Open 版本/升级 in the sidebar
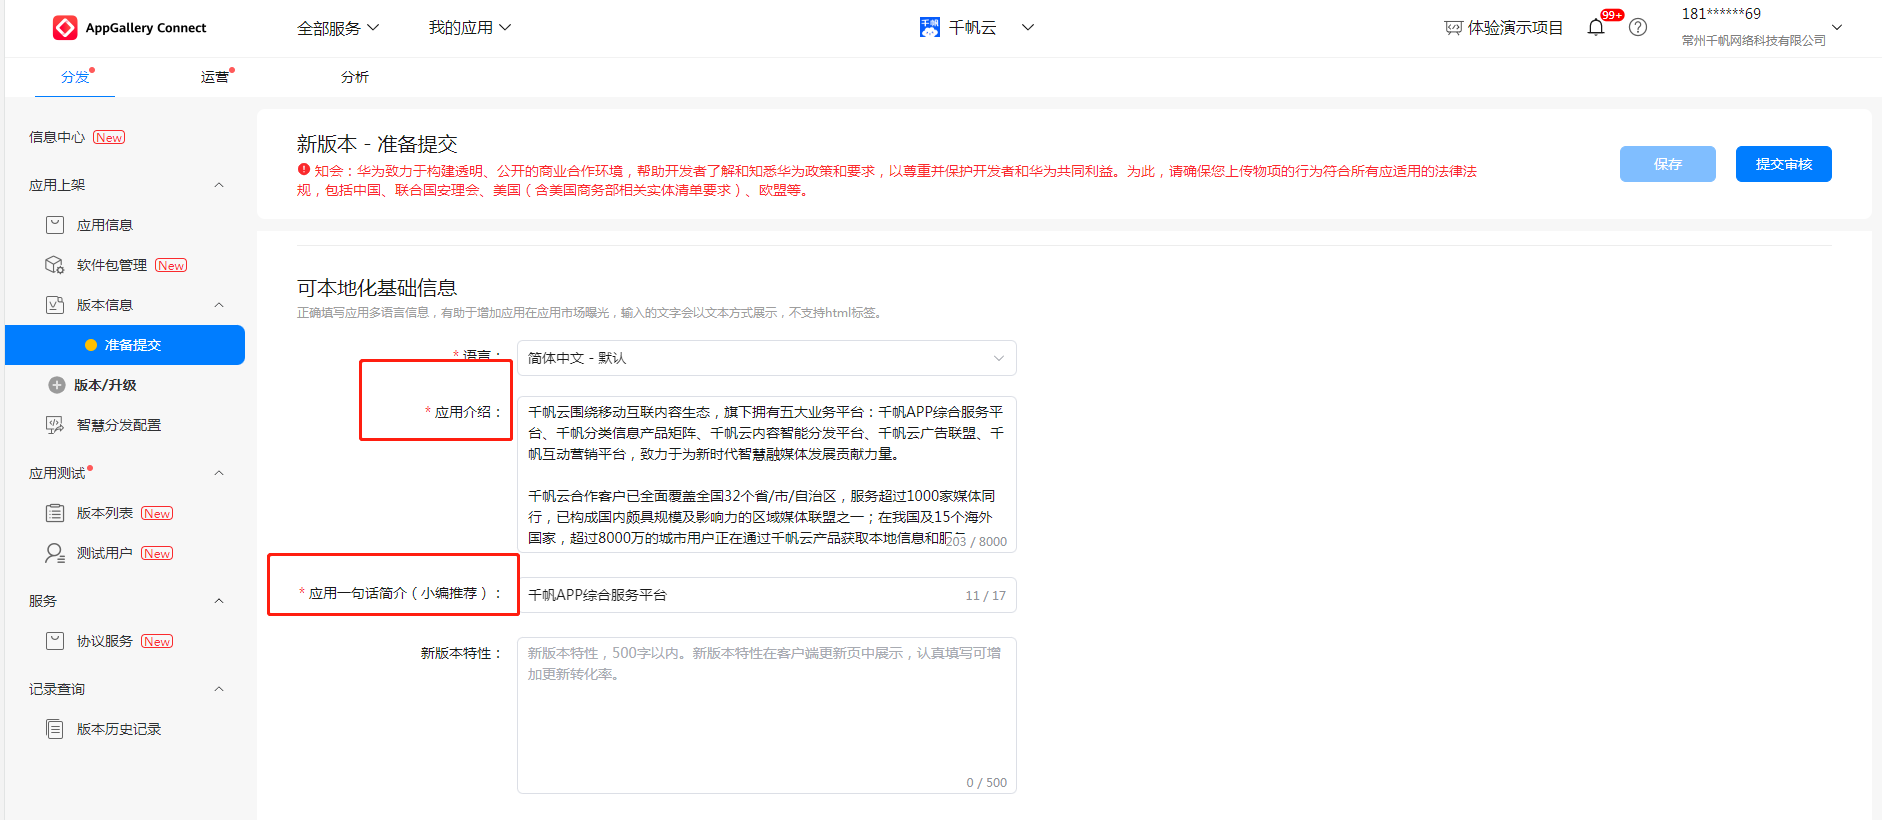 point(105,385)
